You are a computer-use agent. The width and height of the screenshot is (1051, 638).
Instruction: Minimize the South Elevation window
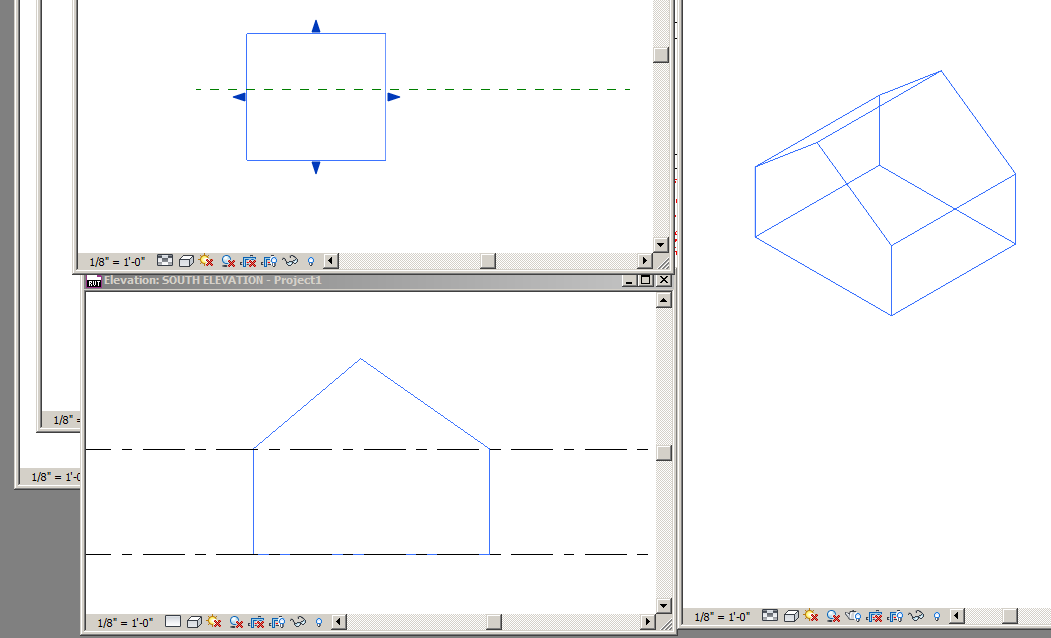(x=629, y=280)
